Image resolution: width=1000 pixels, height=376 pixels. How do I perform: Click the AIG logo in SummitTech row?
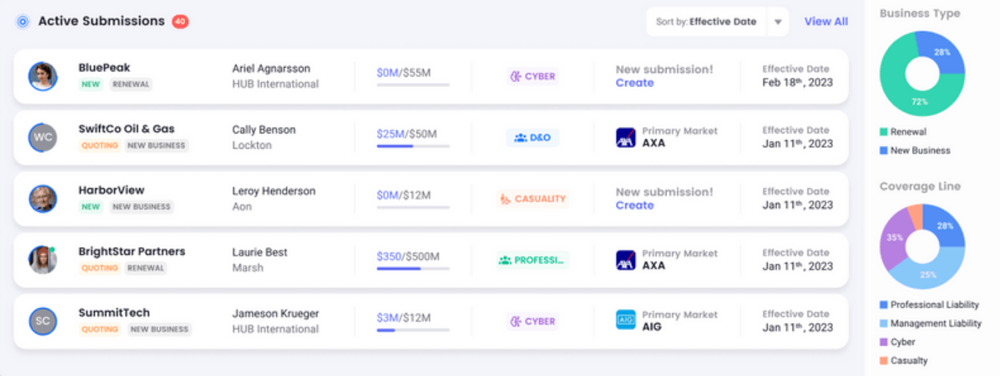click(626, 320)
